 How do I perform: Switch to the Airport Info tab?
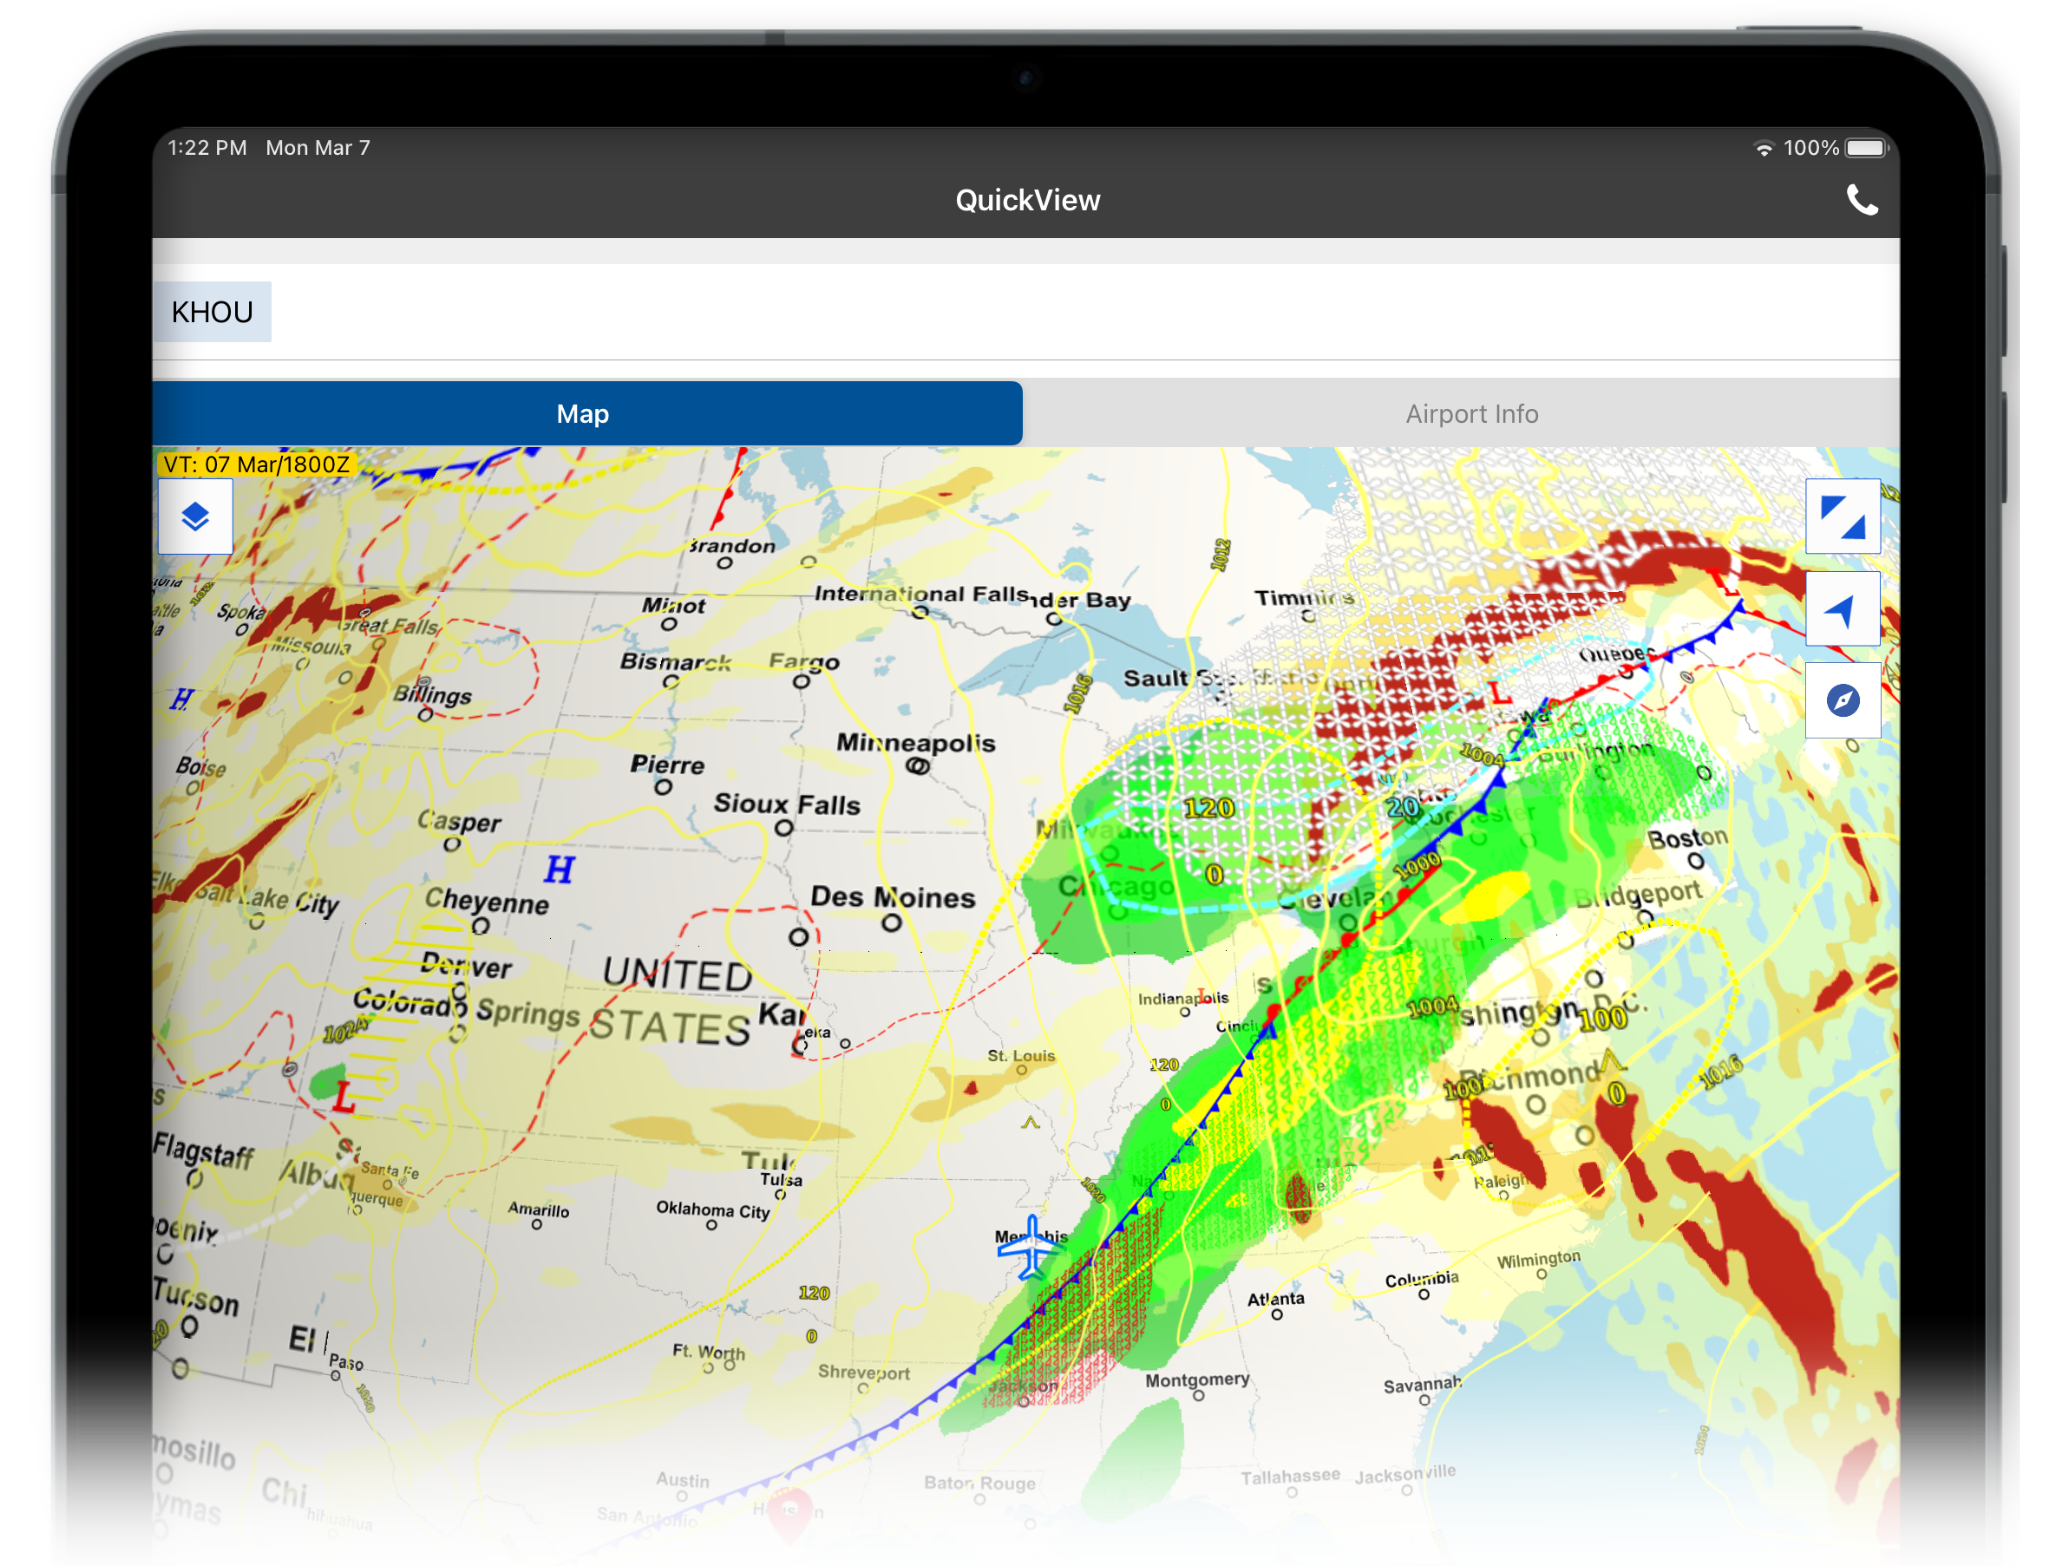(x=1471, y=414)
